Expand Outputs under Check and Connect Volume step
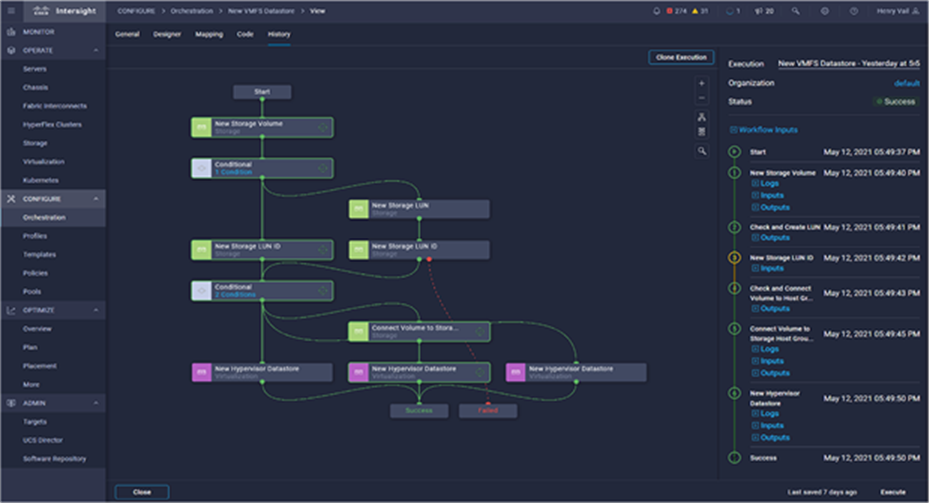 (770, 309)
